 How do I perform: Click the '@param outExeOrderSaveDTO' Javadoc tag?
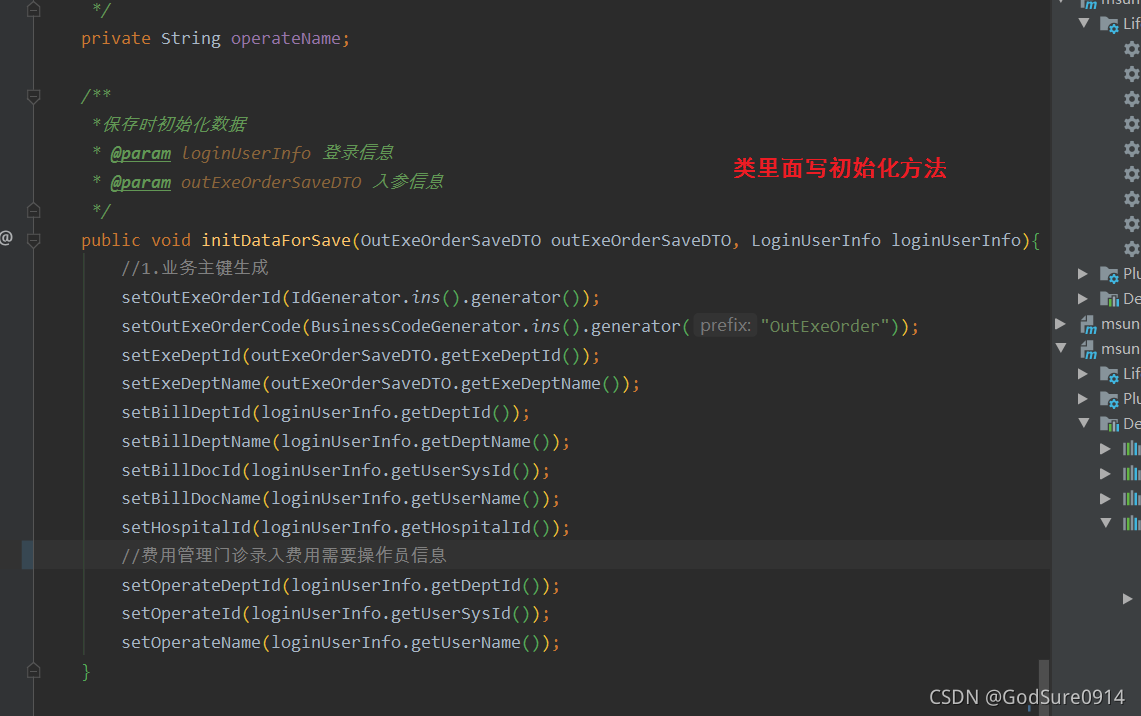[x=236, y=182]
